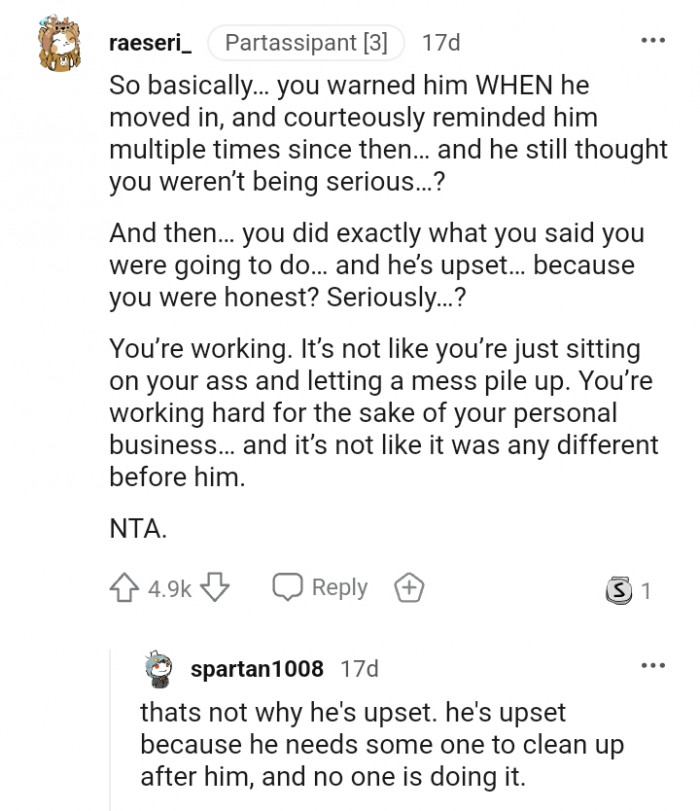The image size is (700, 811).
Task: Downvote raeseri_'s comment
Action: (x=214, y=589)
